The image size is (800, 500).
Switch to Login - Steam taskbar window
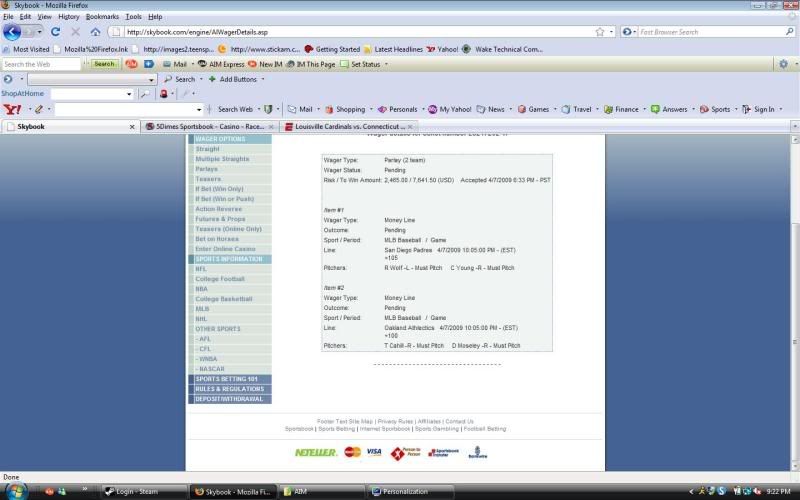(x=144, y=492)
